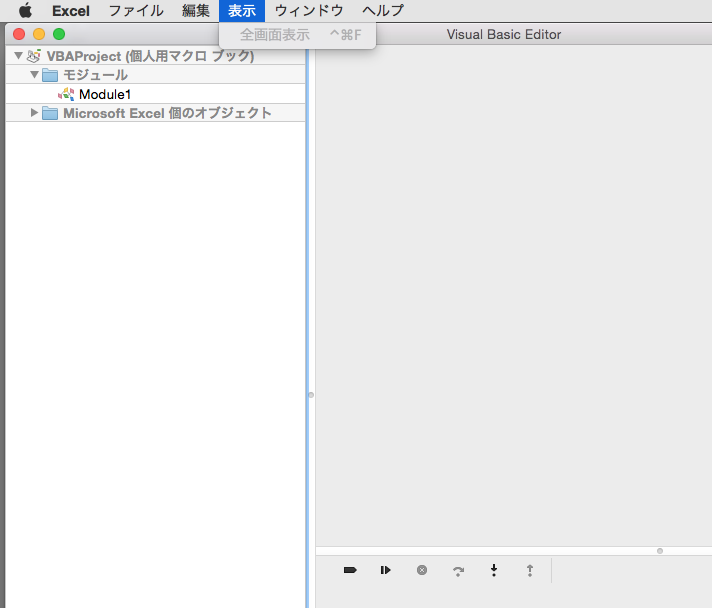Click the vertical splitter handle dot
The height and width of the screenshot is (608, 712).
311,395
